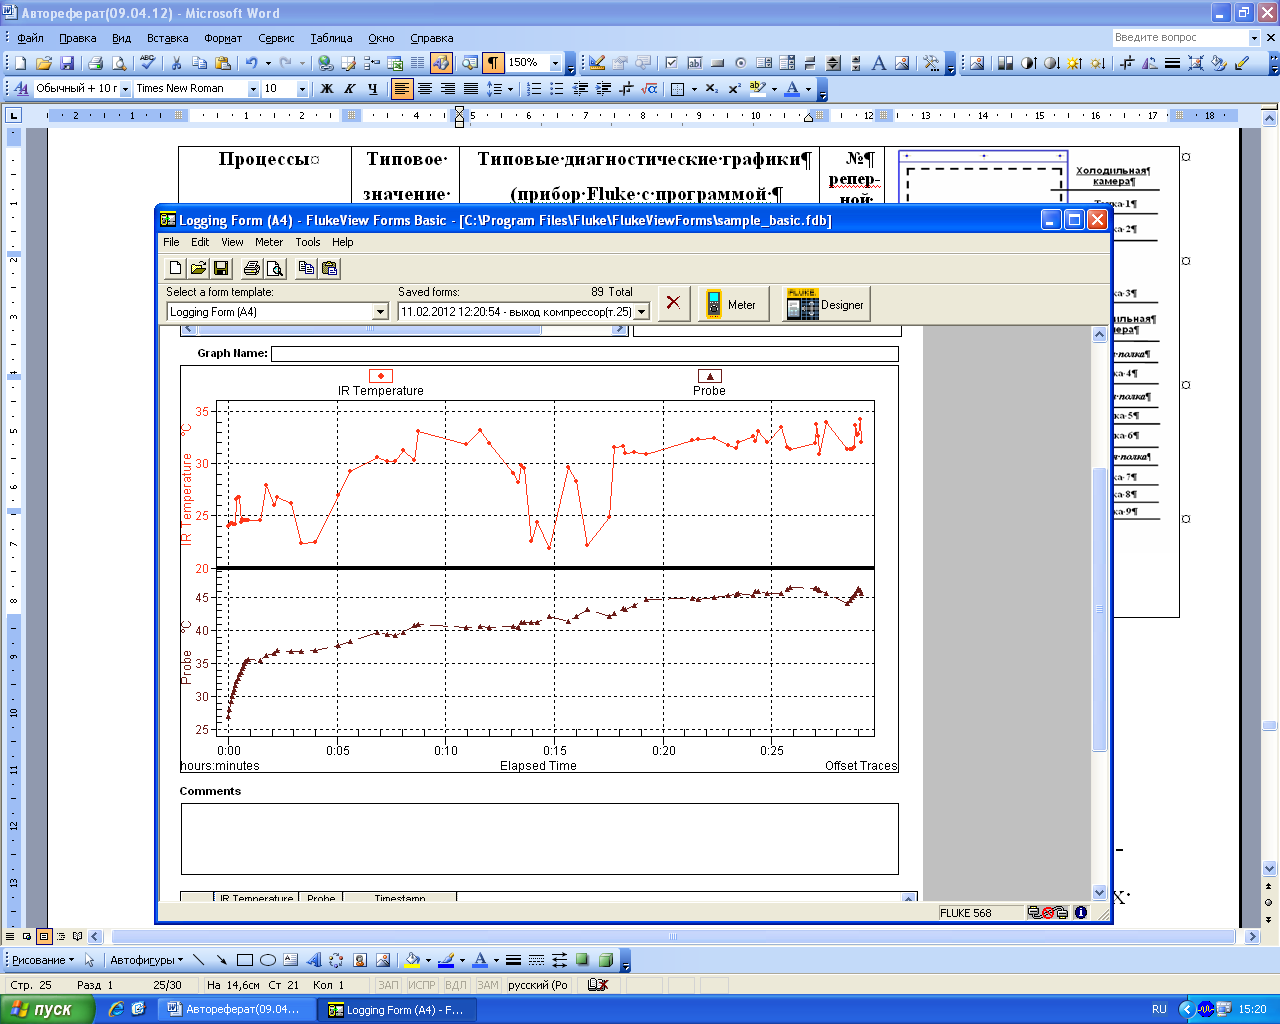Click Word Save icon in Standard toolbar

[66, 63]
